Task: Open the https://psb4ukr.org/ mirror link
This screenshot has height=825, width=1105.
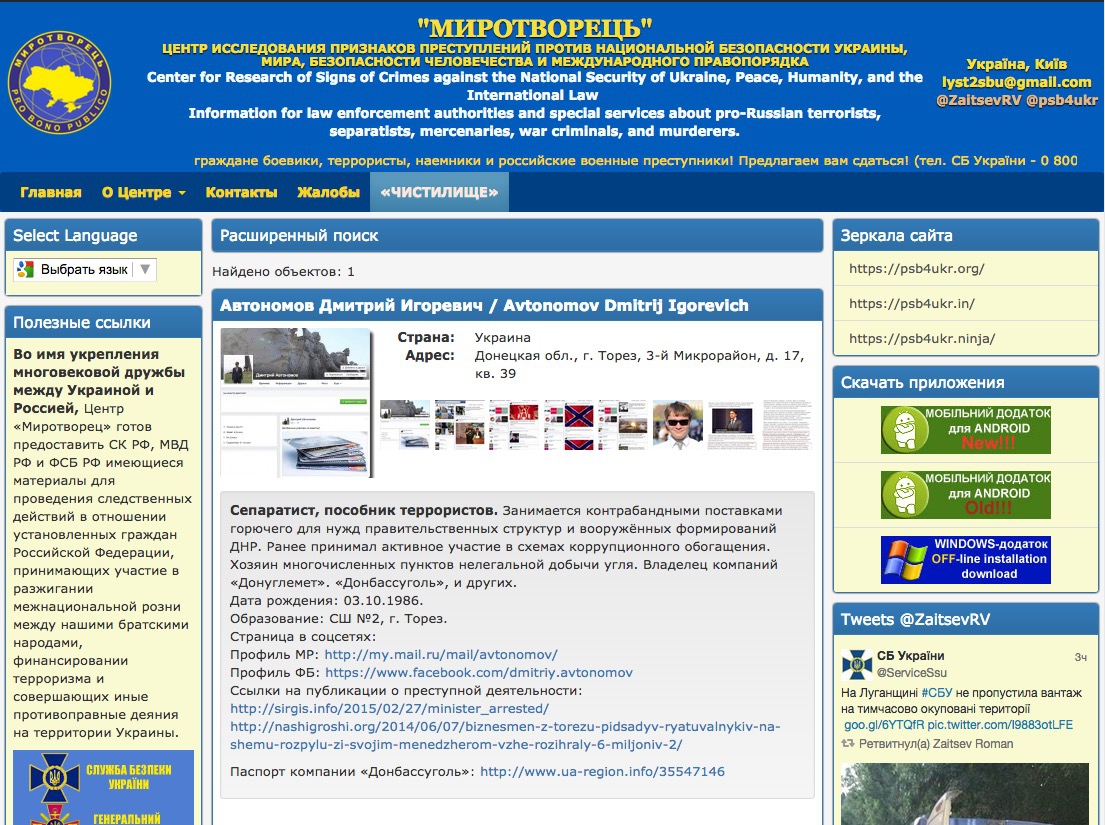Action: (x=916, y=268)
